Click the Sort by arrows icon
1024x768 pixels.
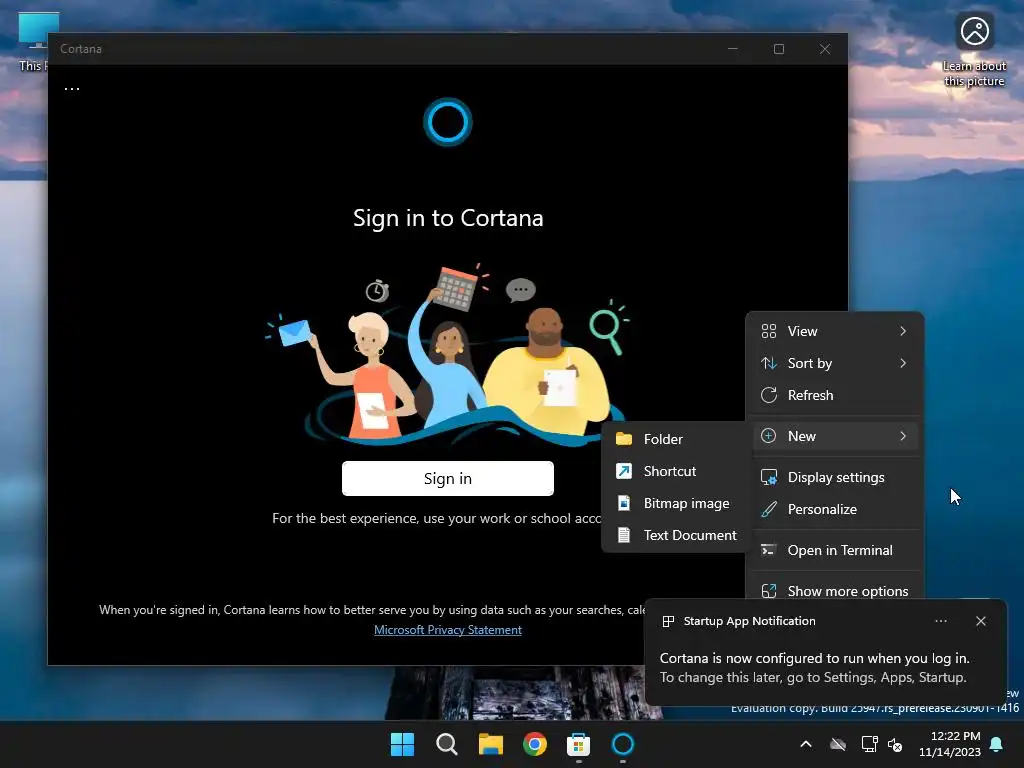point(769,363)
